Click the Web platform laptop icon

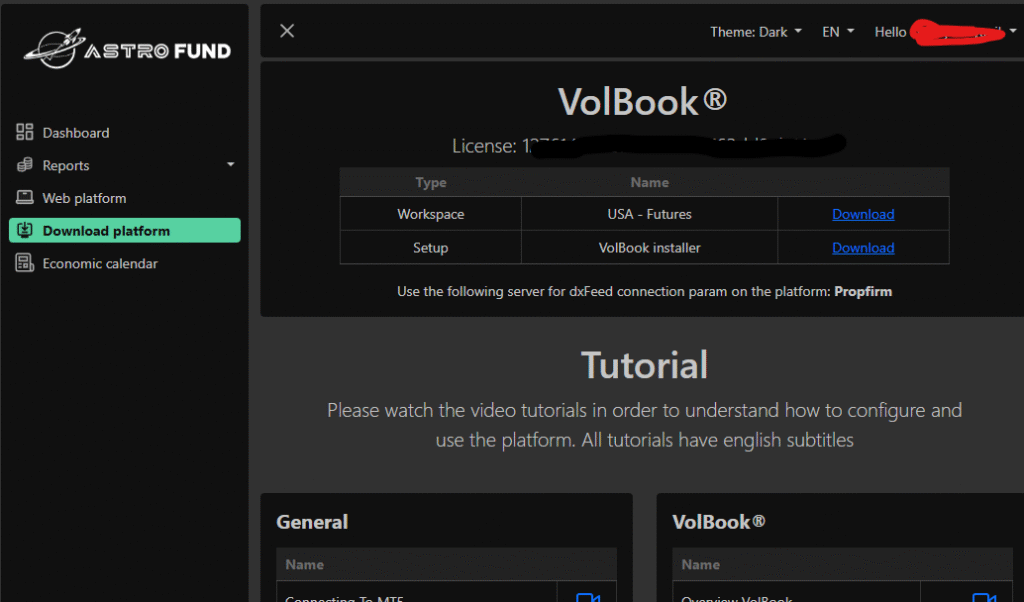tap(25, 198)
